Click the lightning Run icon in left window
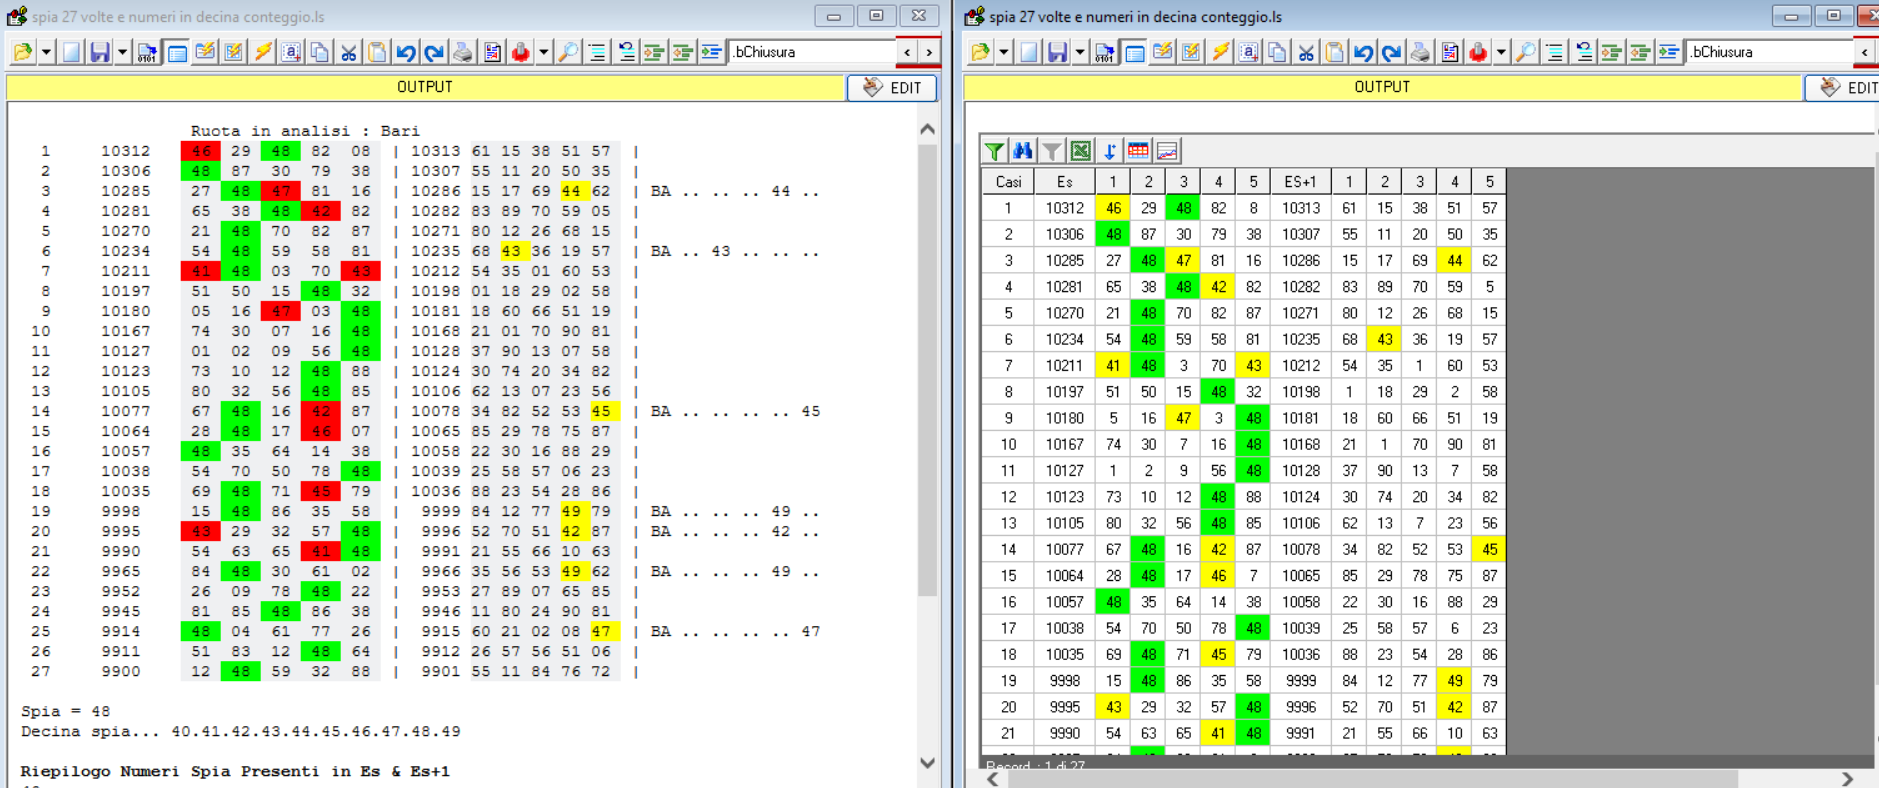Image resolution: width=1879 pixels, height=788 pixels. pyautogui.click(x=263, y=52)
